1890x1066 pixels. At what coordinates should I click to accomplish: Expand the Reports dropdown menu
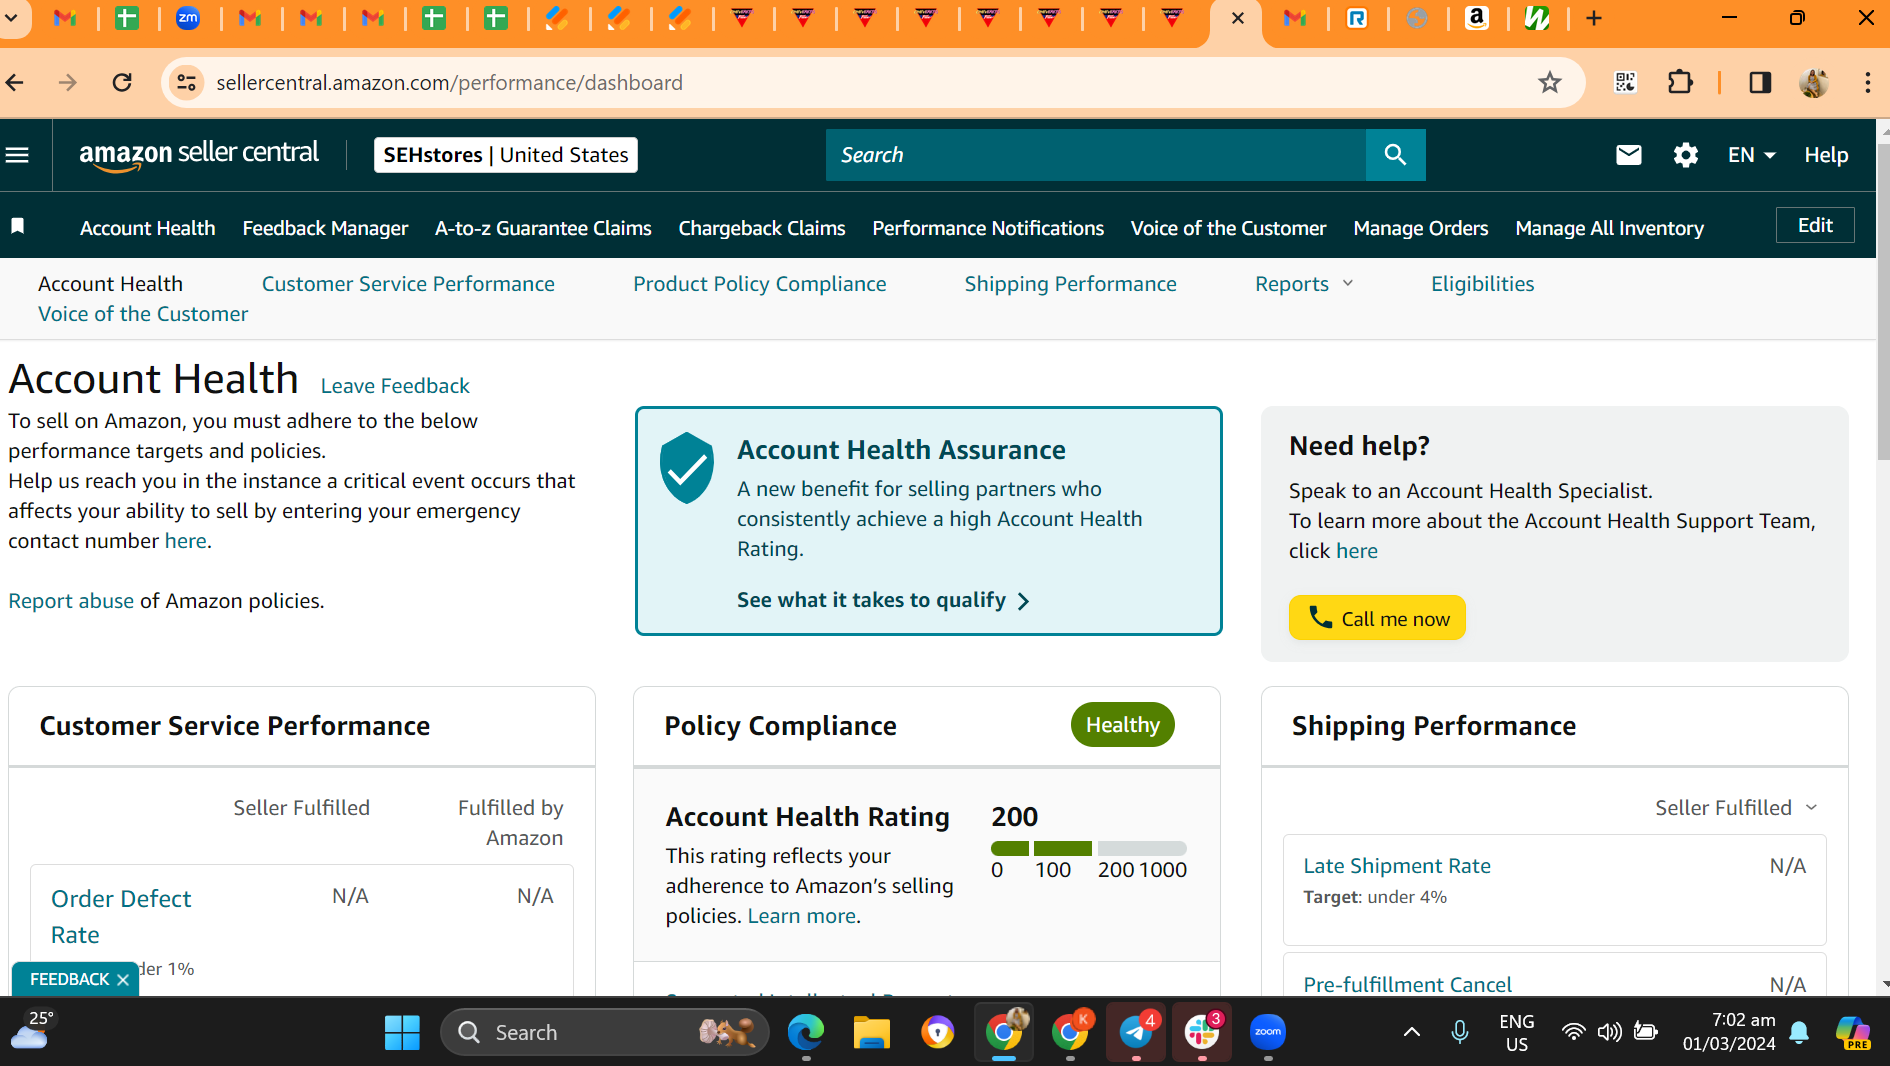(1303, 284)
